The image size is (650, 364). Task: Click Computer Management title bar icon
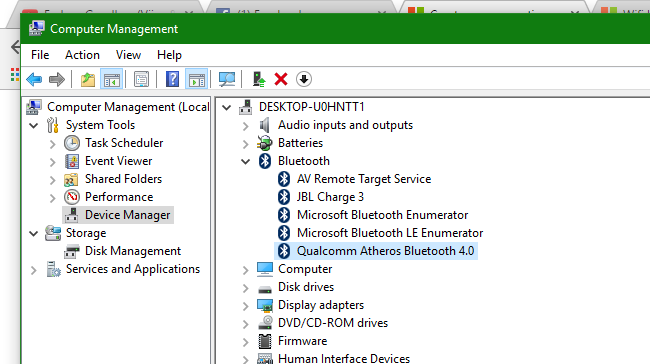pyautogui.click(x=36, y=28)
